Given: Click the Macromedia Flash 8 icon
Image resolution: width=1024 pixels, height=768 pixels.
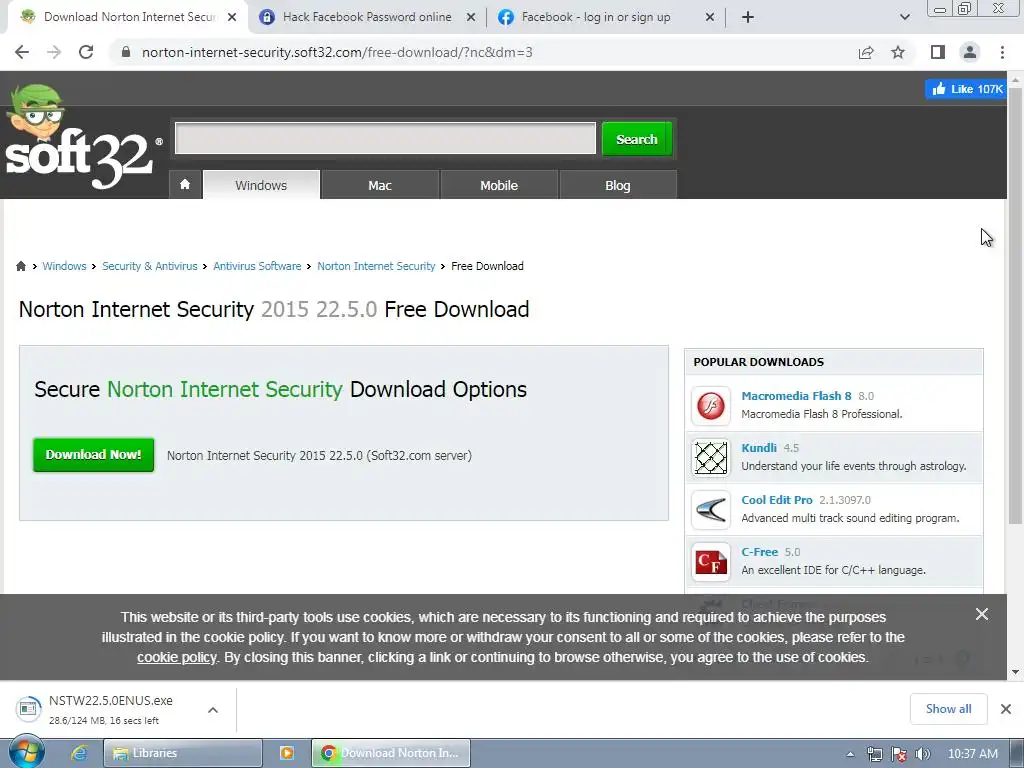Looking at the screenshot, I should pos(711,406).
